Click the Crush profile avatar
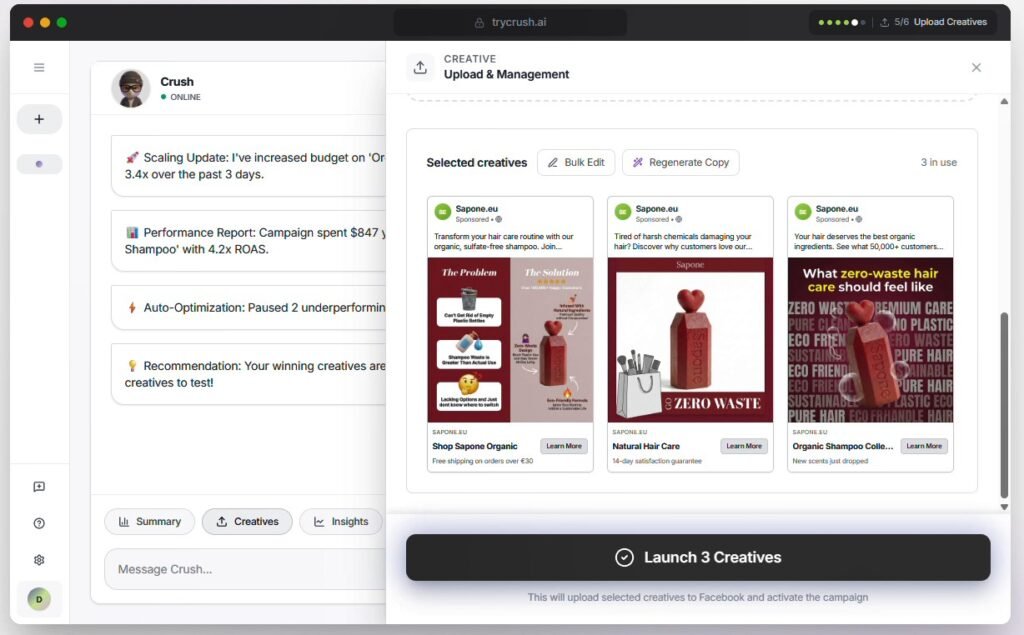Image resolution: width=1024 pixels, height=635 pixels. [x=131, y=88]
